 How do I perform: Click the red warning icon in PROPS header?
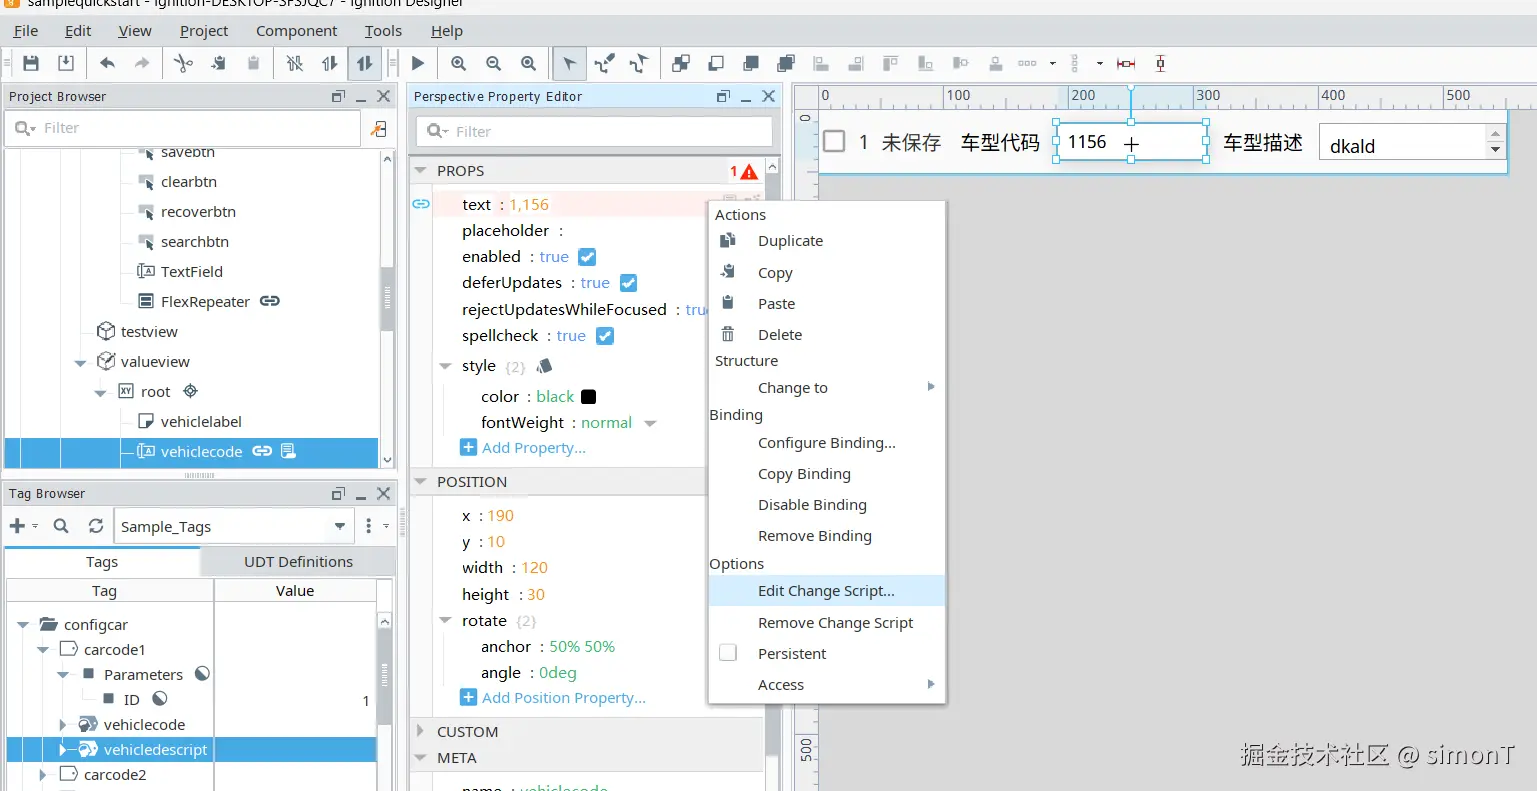pos(749,172)
